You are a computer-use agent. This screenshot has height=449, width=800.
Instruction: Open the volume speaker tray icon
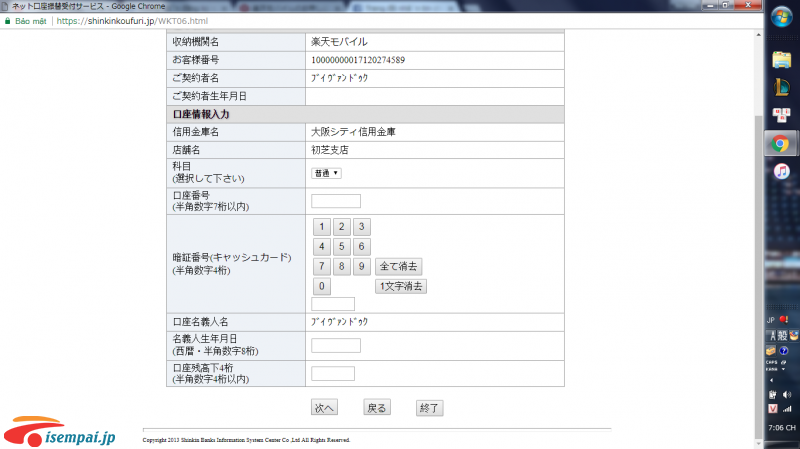coord(787,394)
